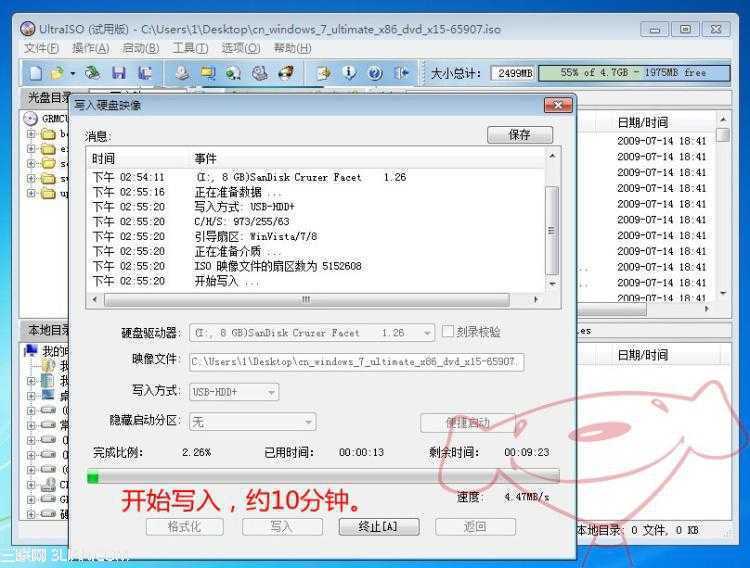Click the My Computer icon in local tree
Viewport: 750px width, 568px height.
pos(31,351)
